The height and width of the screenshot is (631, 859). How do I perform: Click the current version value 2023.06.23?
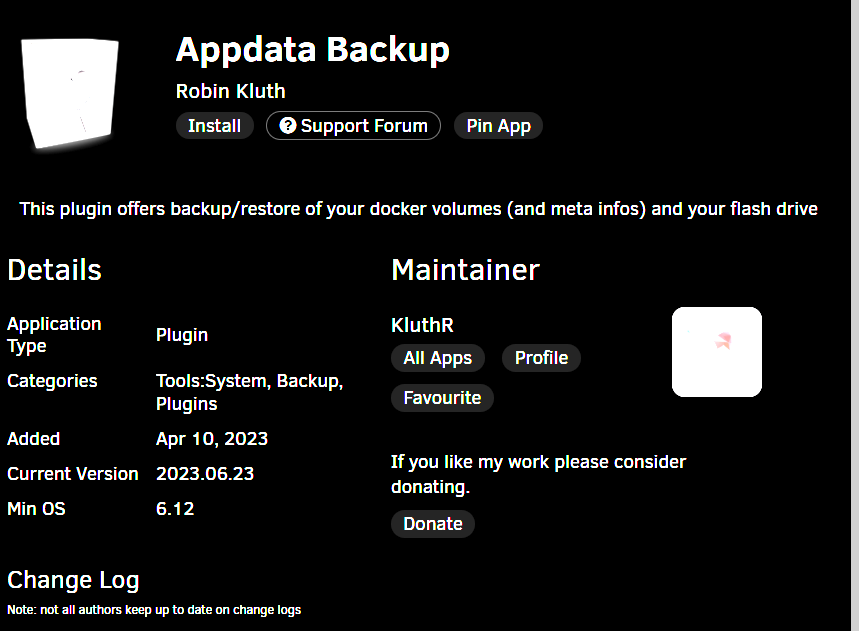coord(205,474)
